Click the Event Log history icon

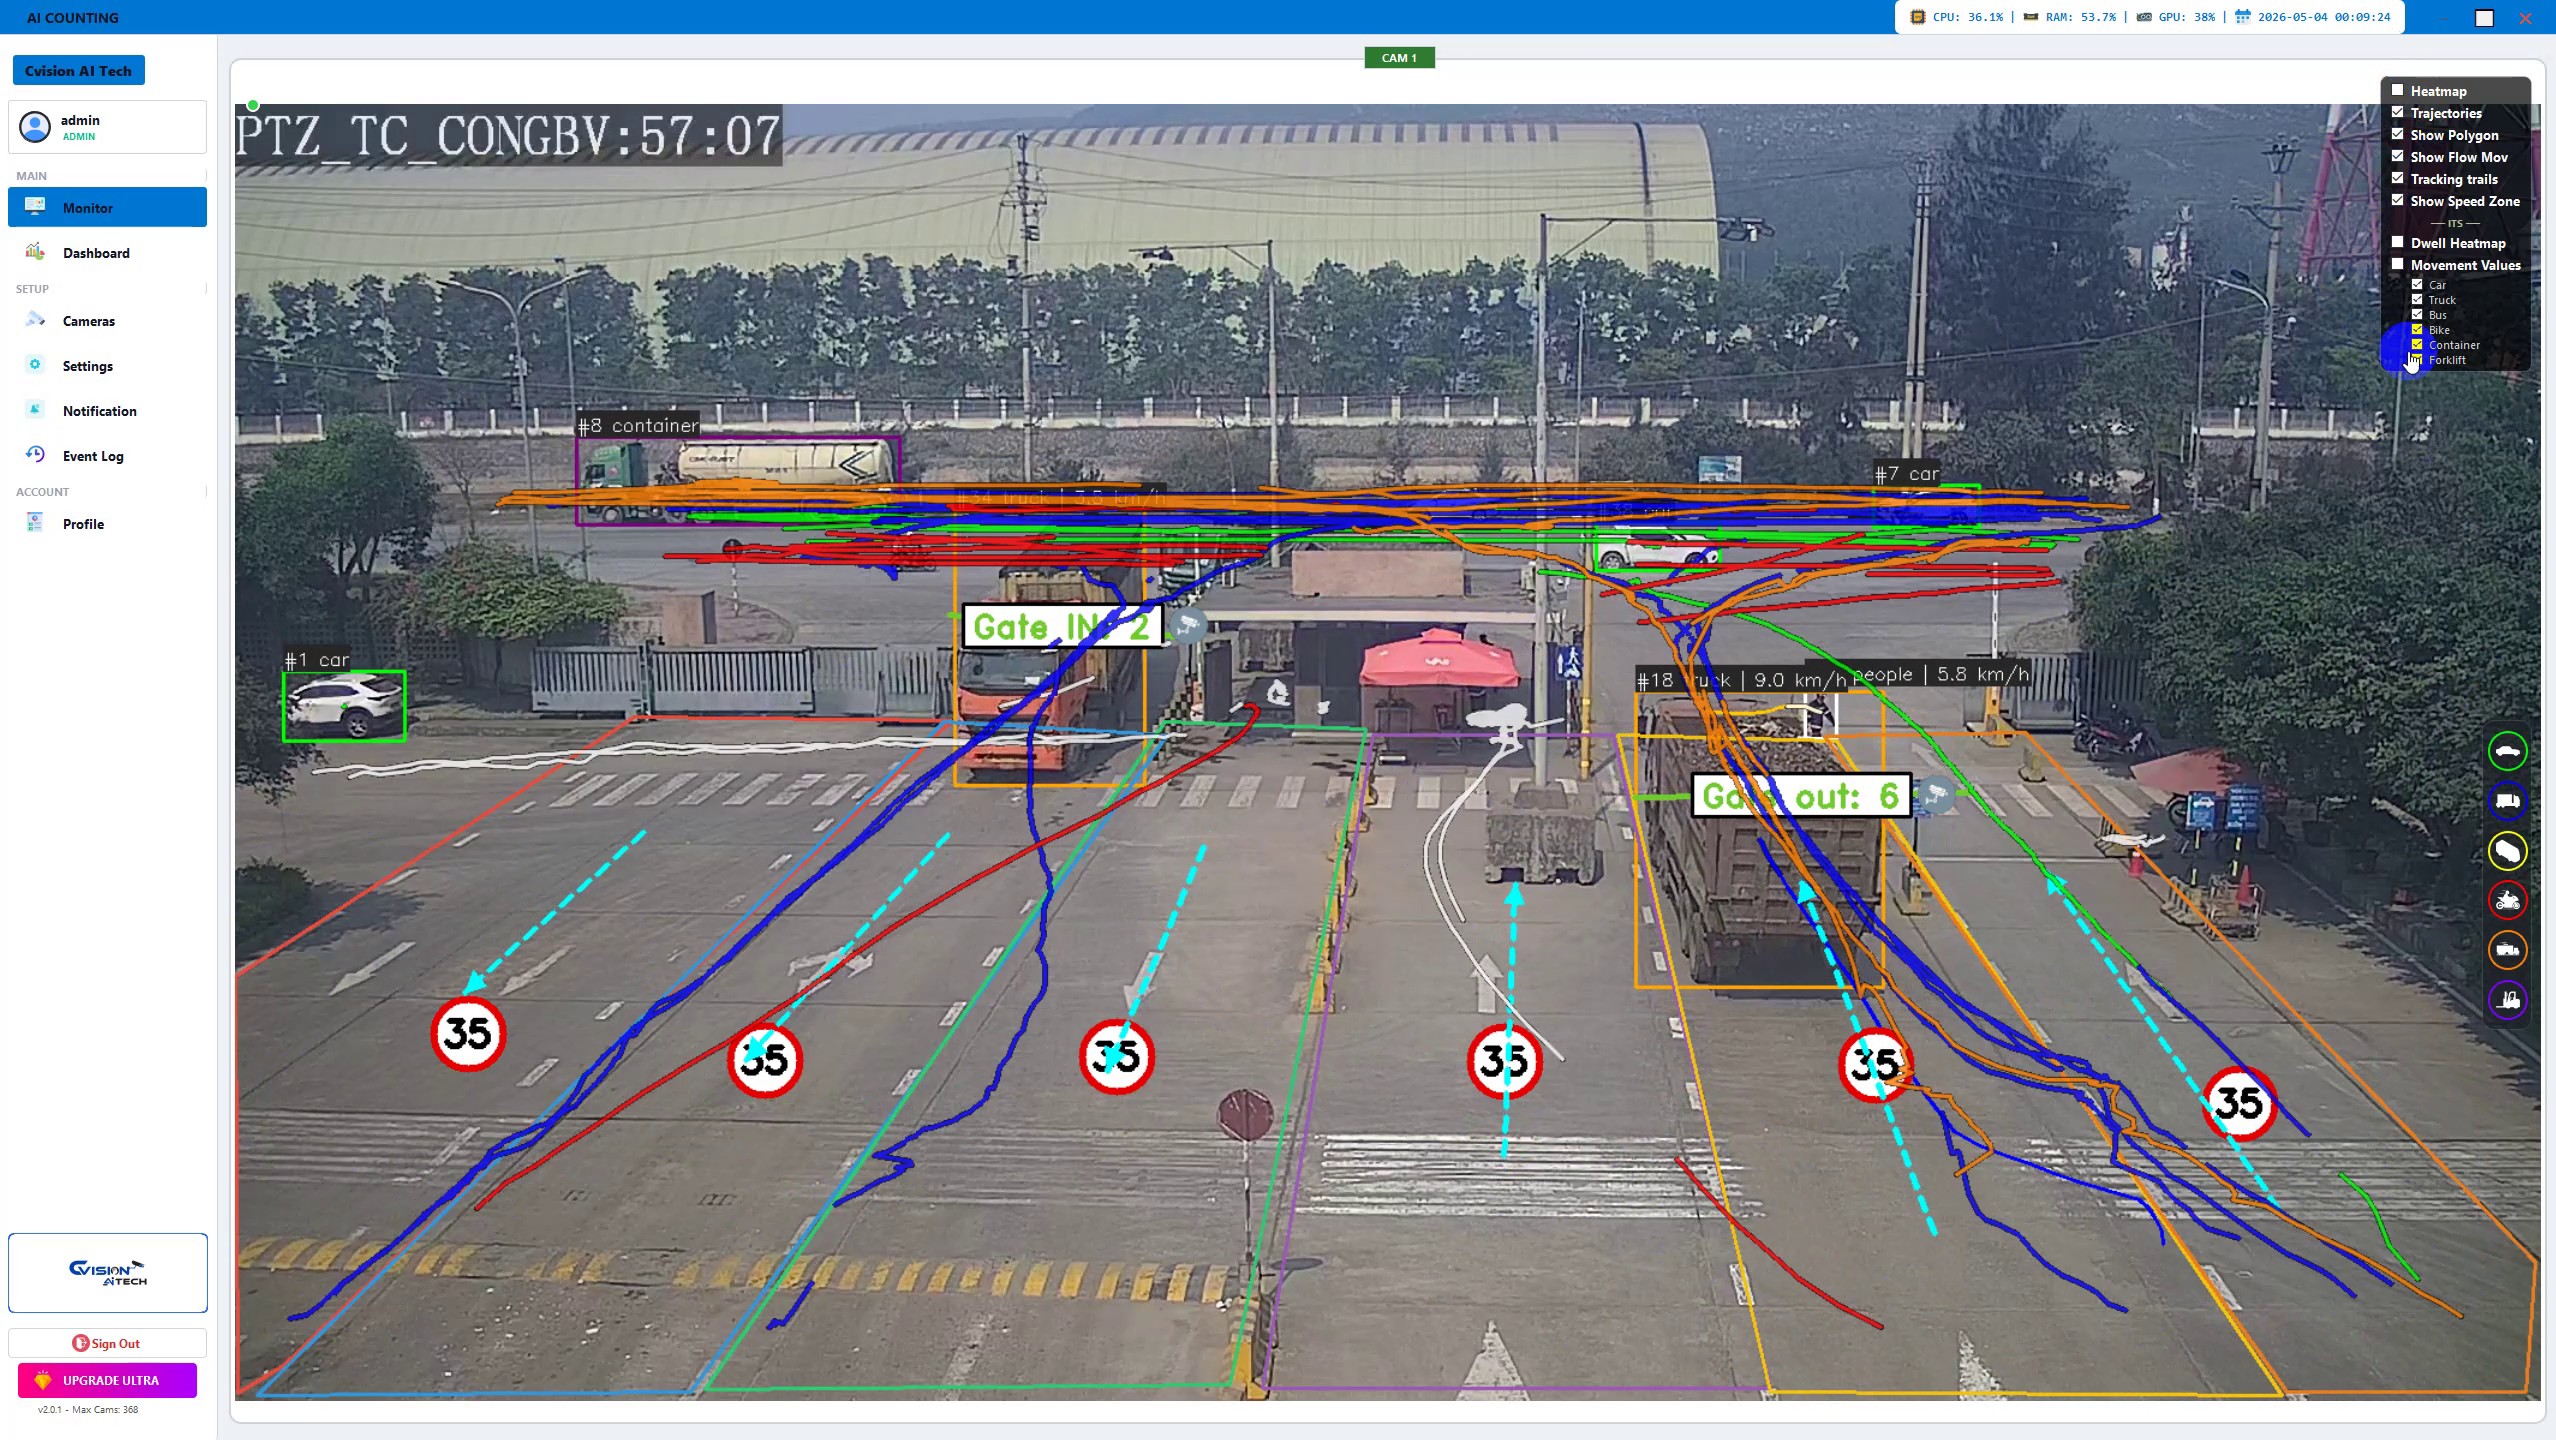click(35, 455)
